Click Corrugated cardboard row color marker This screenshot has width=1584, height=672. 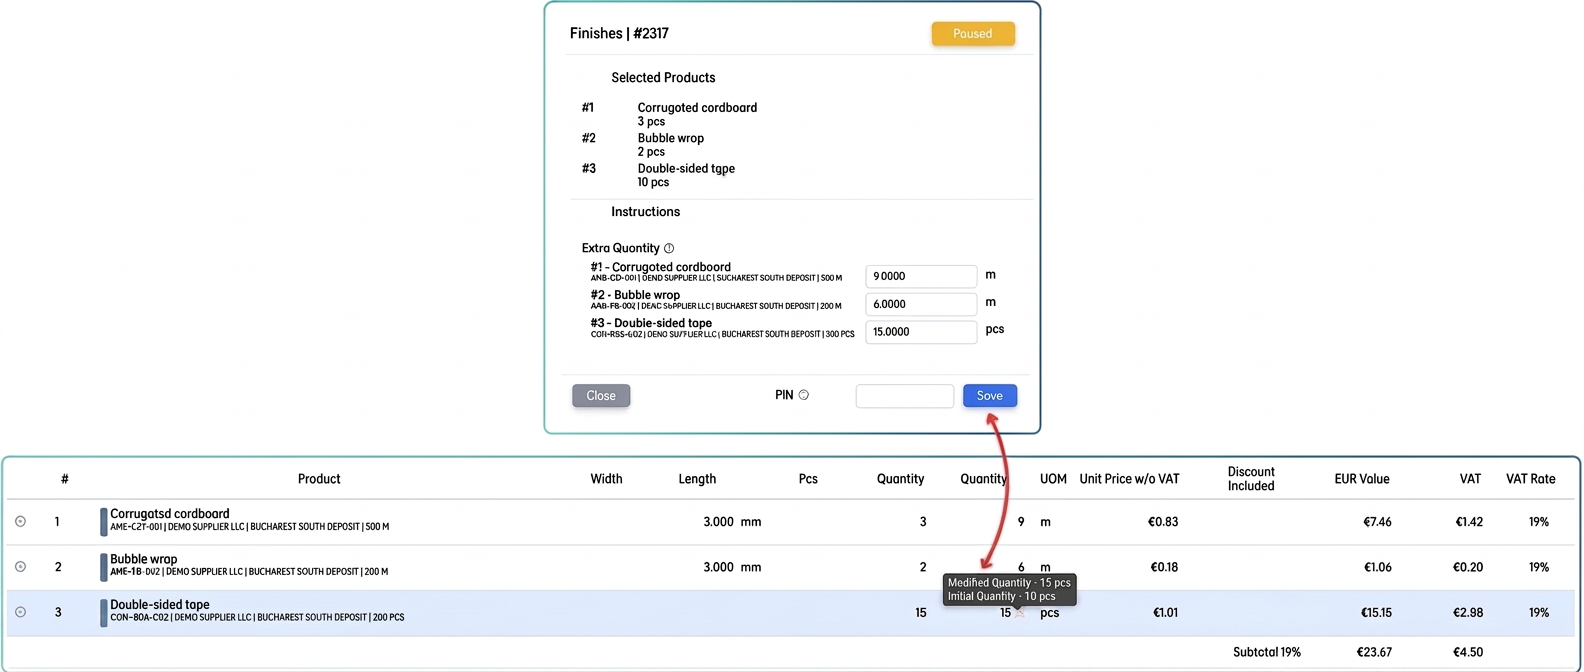103,522
